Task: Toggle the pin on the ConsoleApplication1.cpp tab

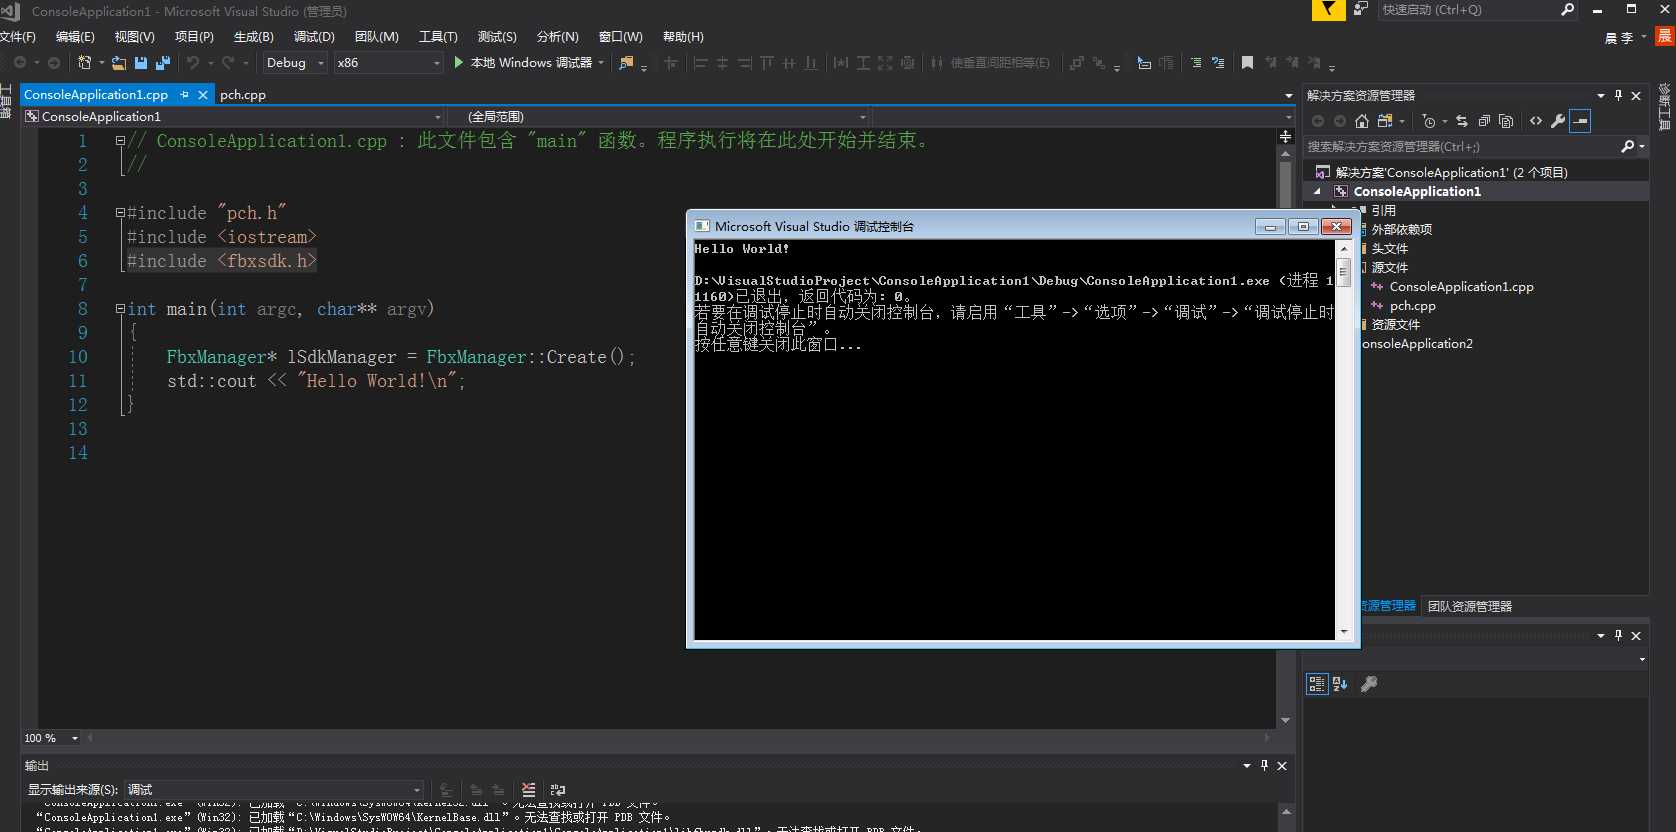Action: [x=184, y=95]
